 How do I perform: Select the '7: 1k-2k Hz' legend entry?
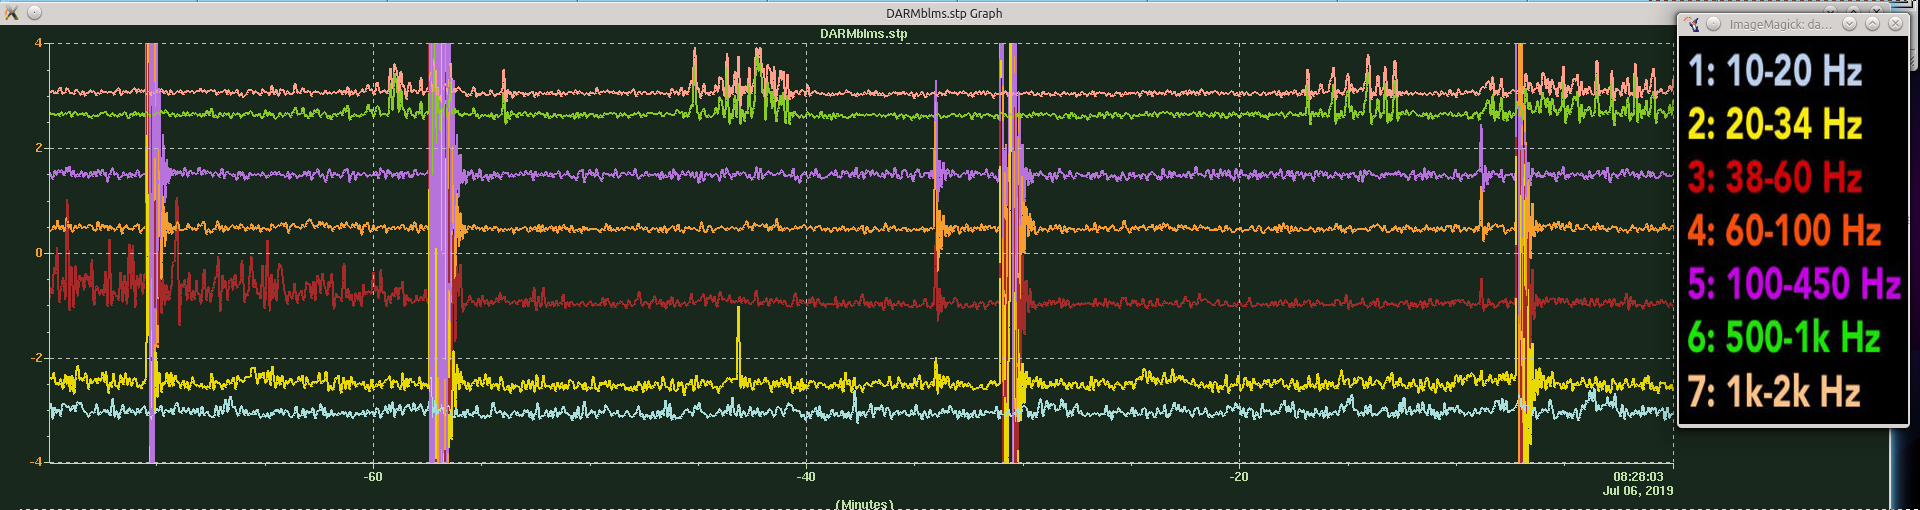(1774, 392)
